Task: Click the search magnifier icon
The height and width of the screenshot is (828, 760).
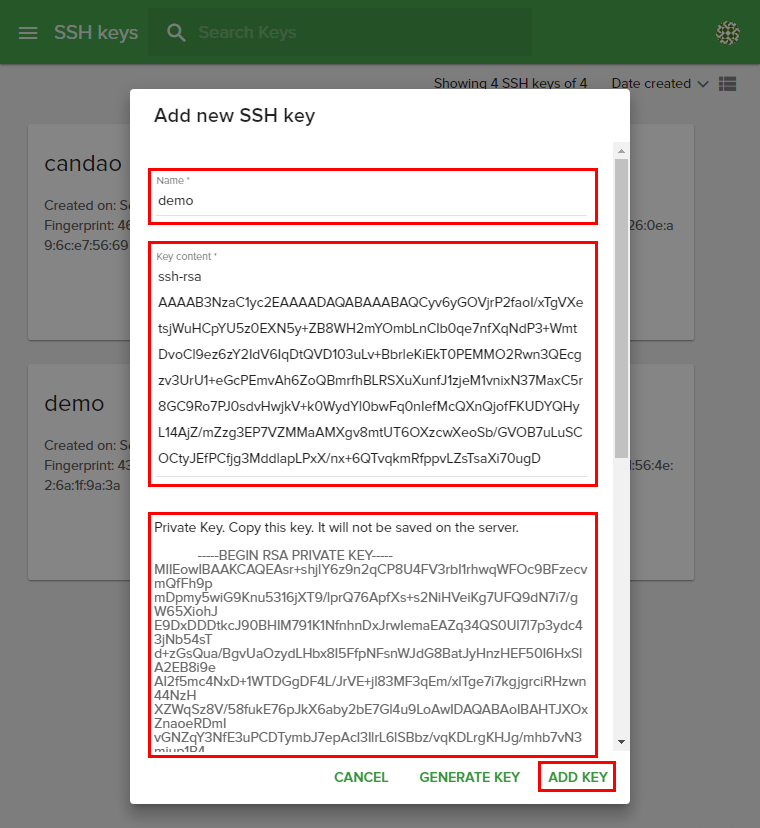Action: (x=177, y=33)
